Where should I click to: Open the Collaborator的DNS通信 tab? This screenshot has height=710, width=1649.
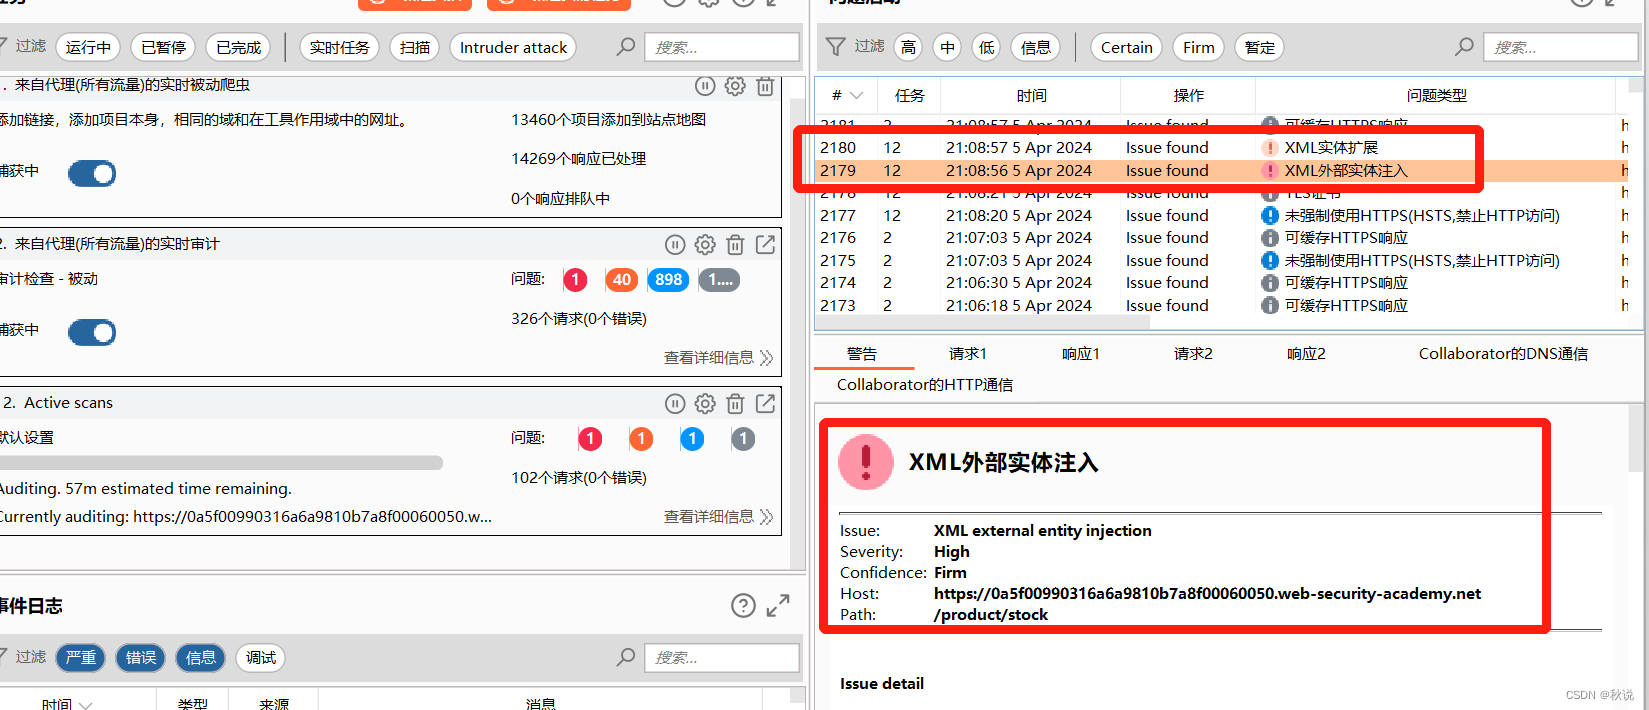(x=1503, y=353)
